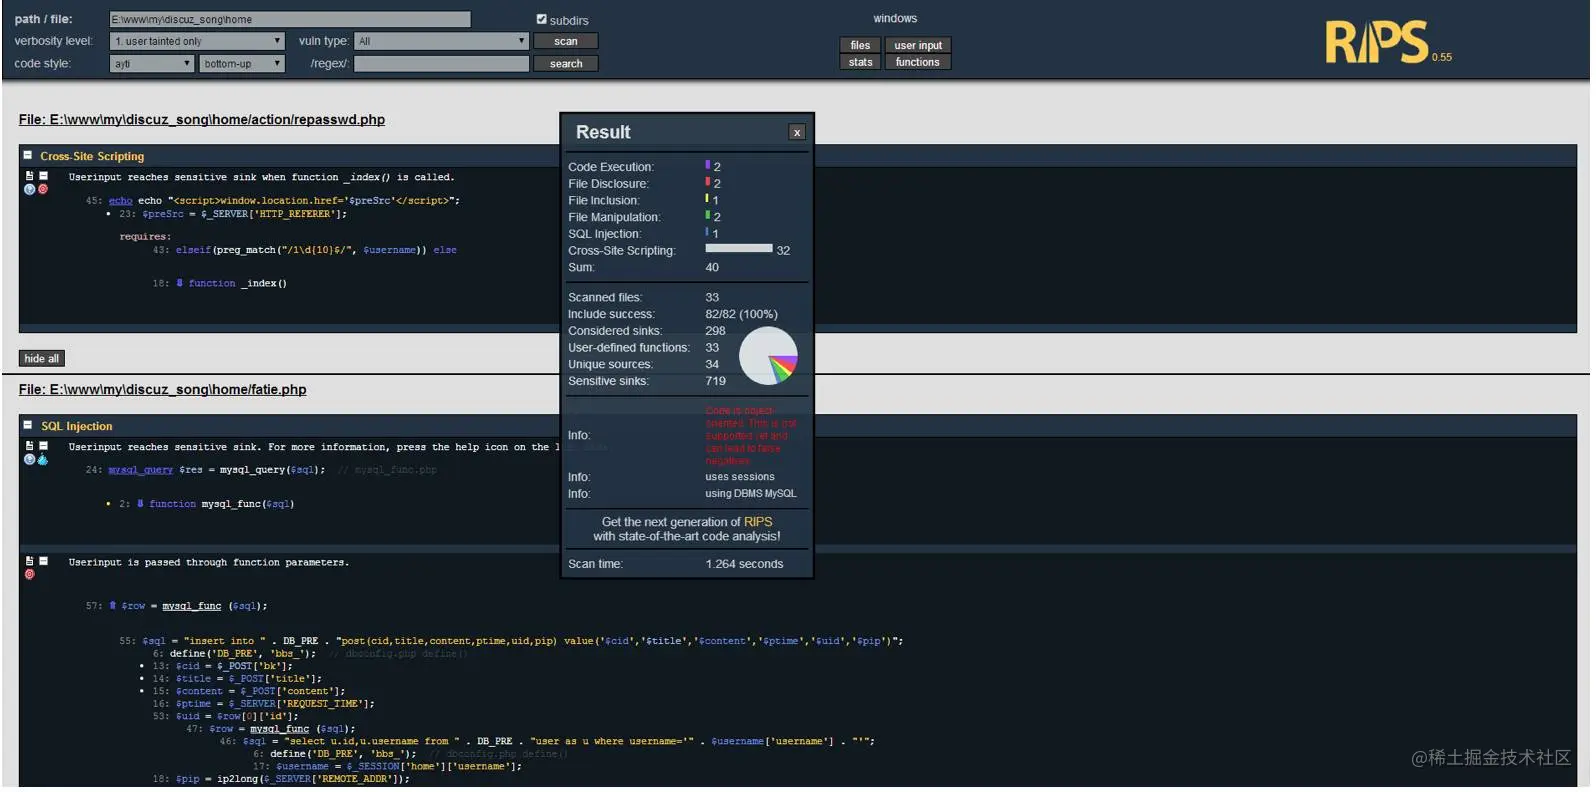This screenshot has height=792, width=1596.
Task: Jump via arrow icon before function mysql_func($sql)
Action: (x=140, y=503)
